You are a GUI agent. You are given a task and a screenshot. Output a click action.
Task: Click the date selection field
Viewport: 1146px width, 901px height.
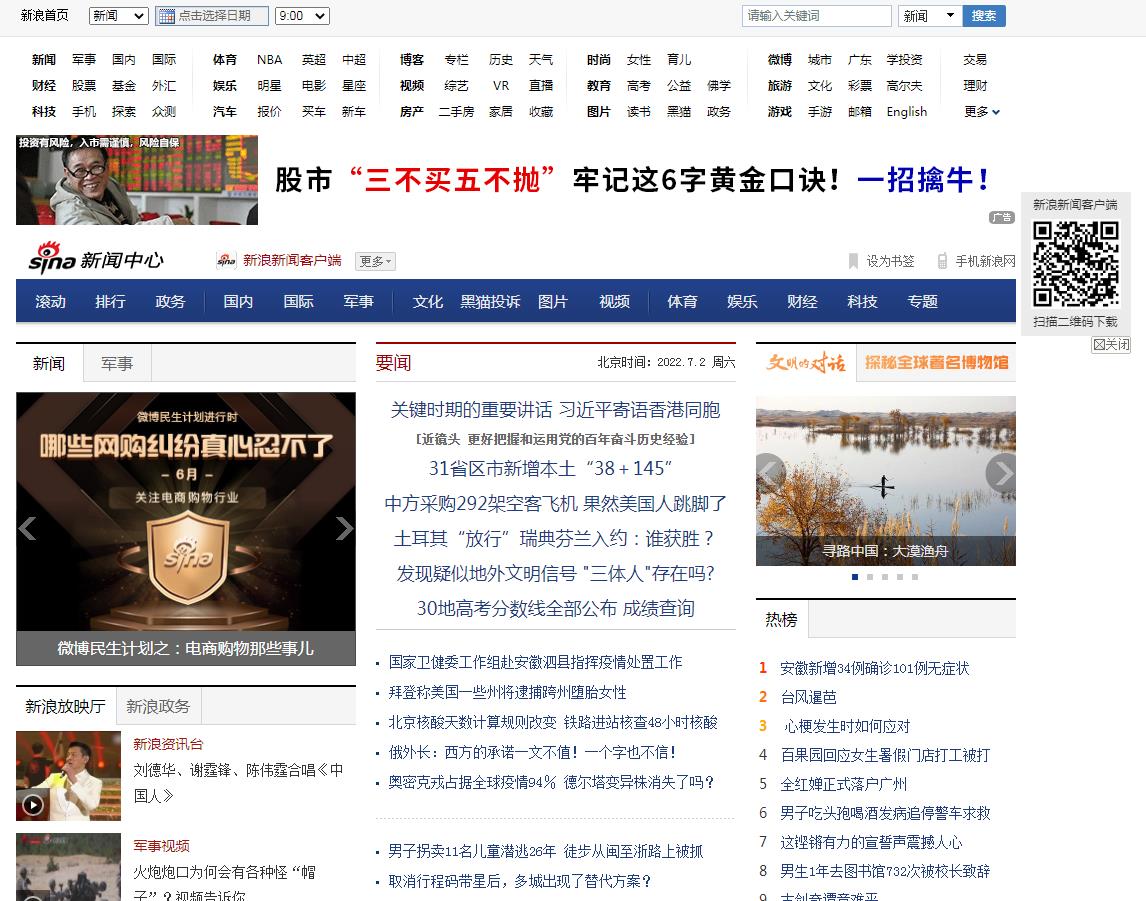(x=212, y=15)
